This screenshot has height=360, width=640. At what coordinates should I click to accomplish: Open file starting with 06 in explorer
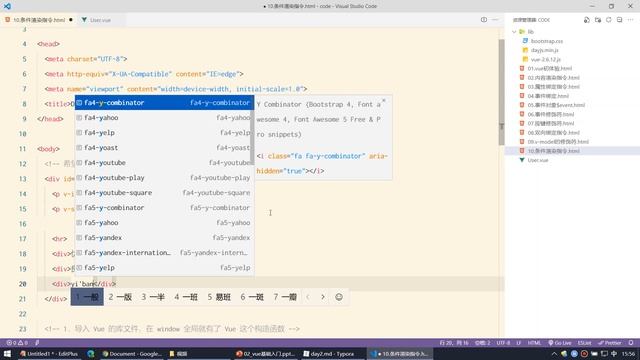coord(551,114)
